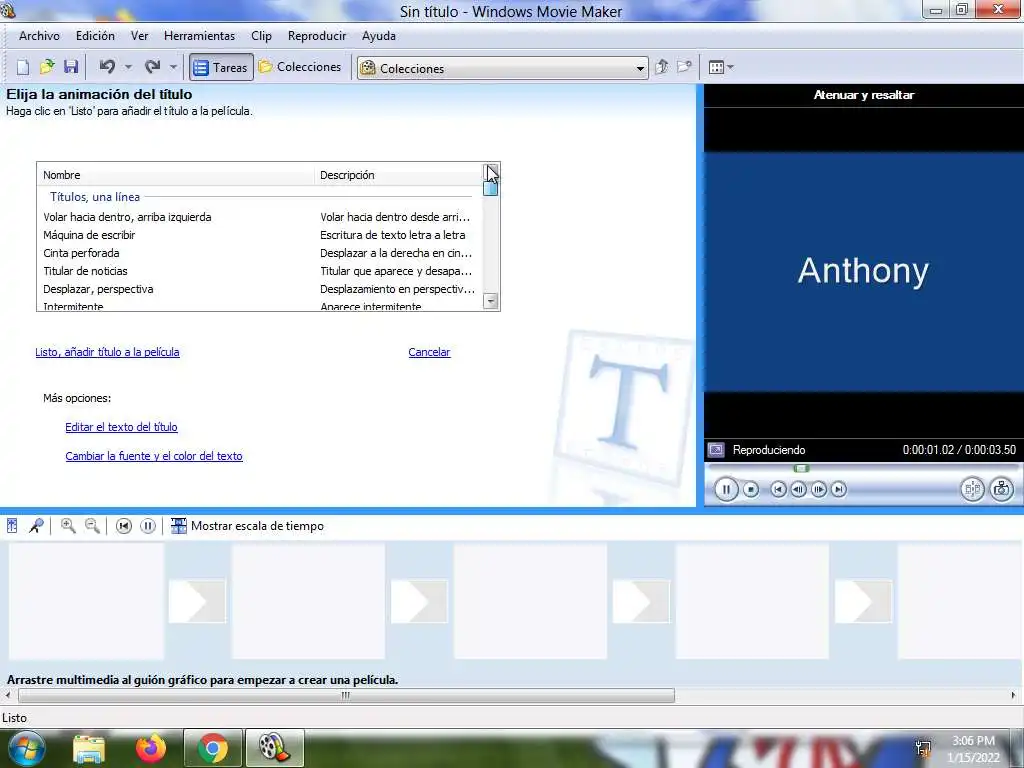The height and width of the screenshot is (768, 1024).
Task: Click the first empty storyboard clip cell
Action: pos(86,601)
